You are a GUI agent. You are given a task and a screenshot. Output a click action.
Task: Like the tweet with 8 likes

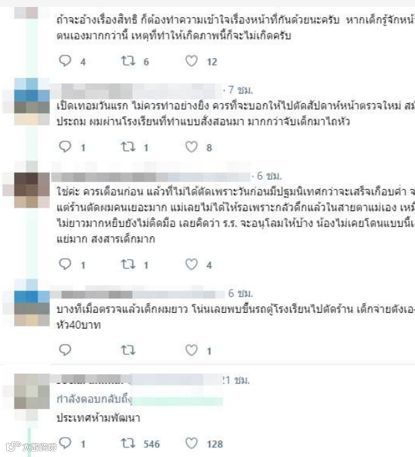click(191, 147)
